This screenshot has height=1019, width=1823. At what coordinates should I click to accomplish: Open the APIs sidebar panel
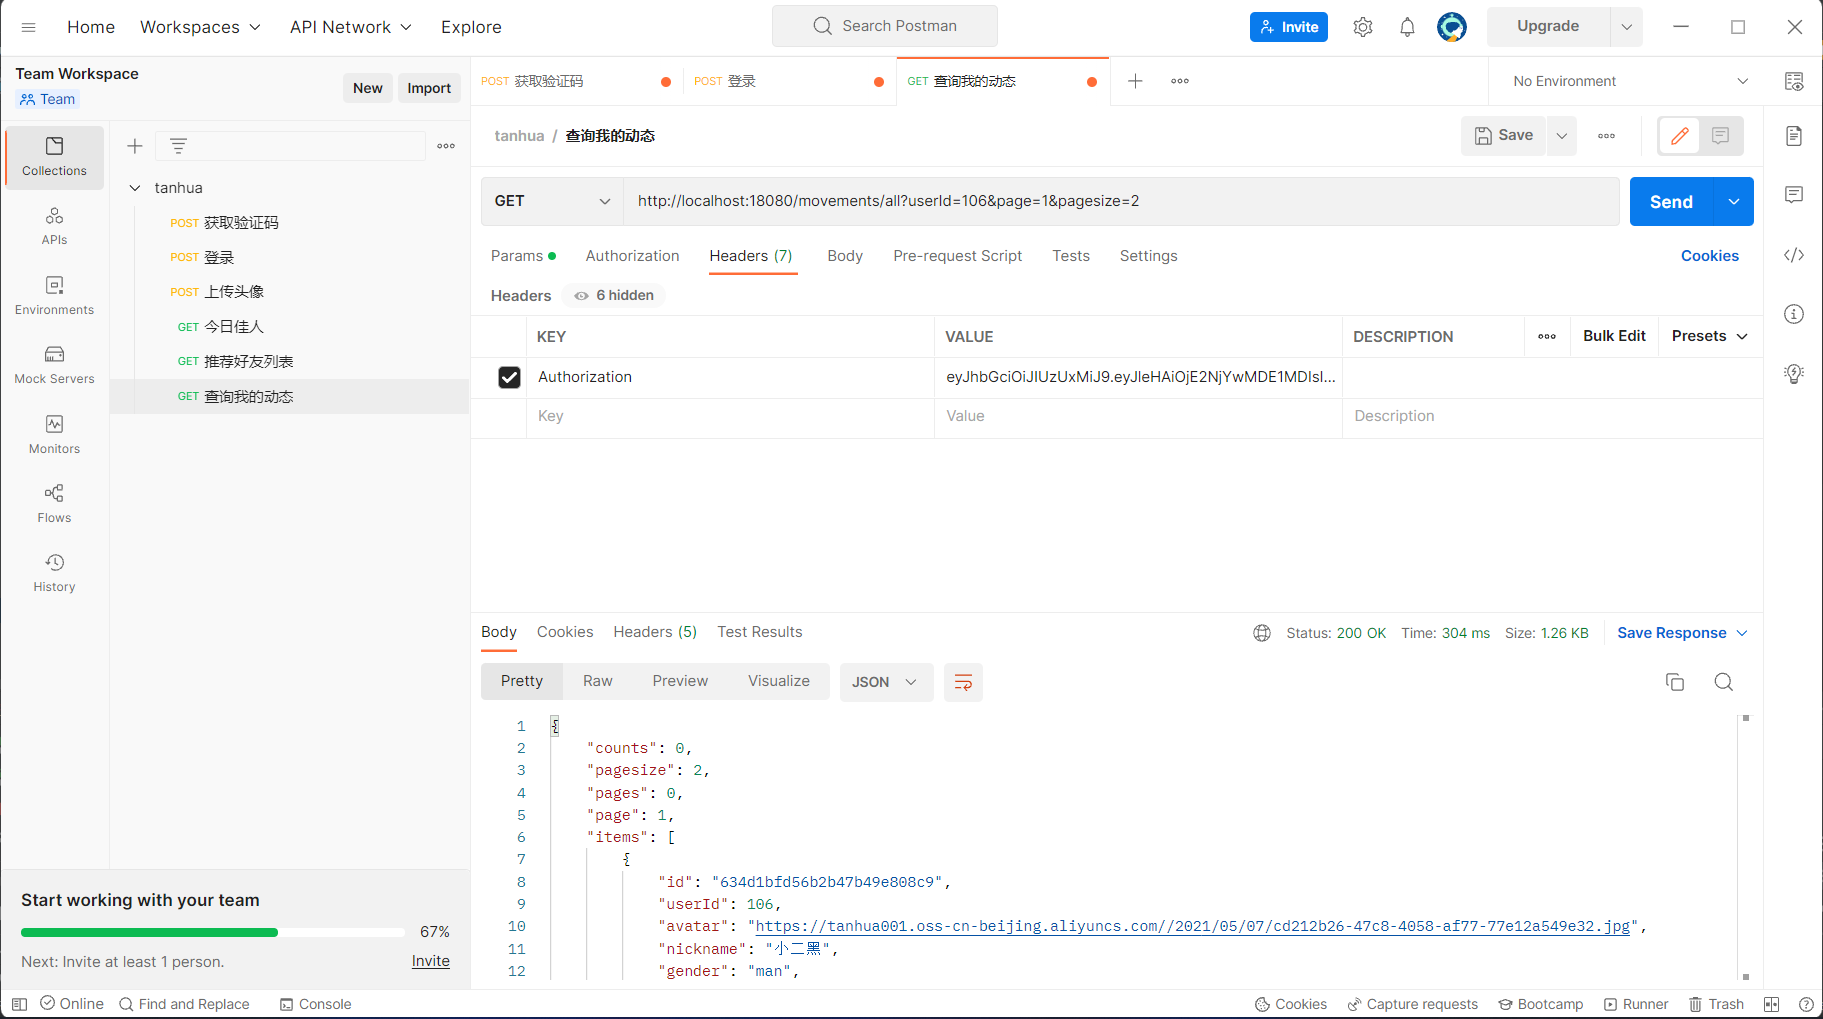click(x=54, y=226)
